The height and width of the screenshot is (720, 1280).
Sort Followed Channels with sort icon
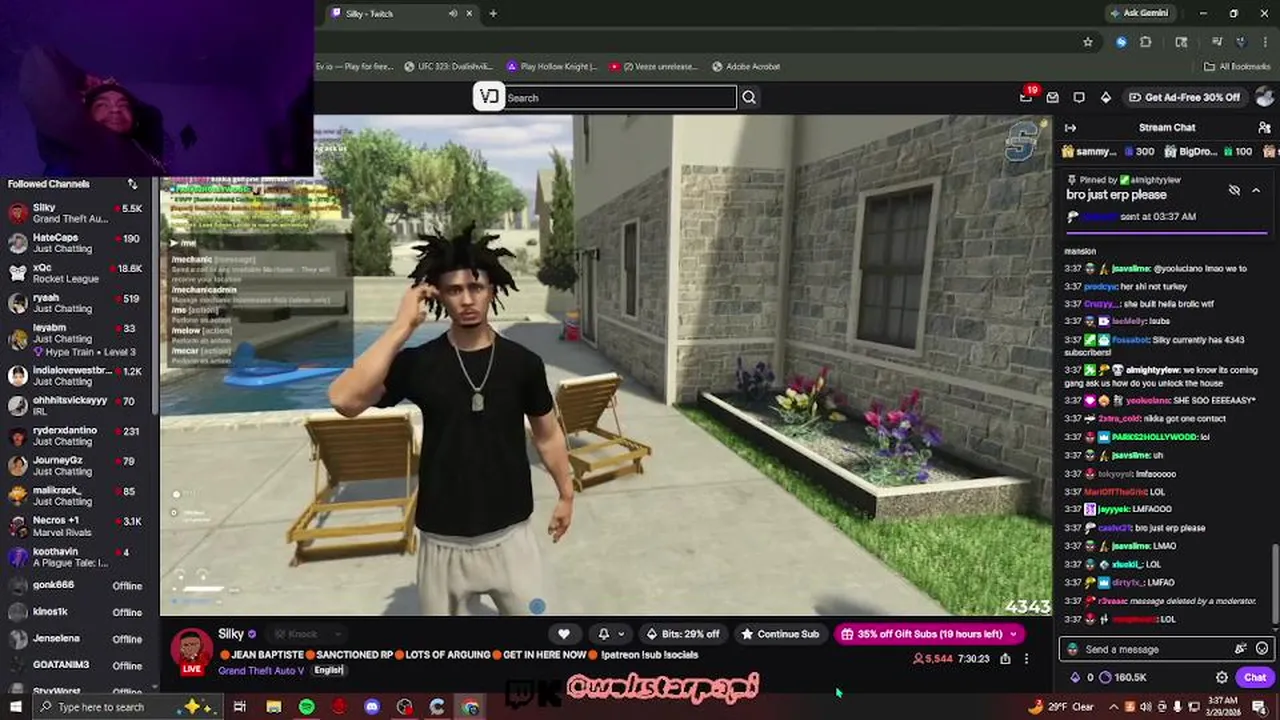132,184
